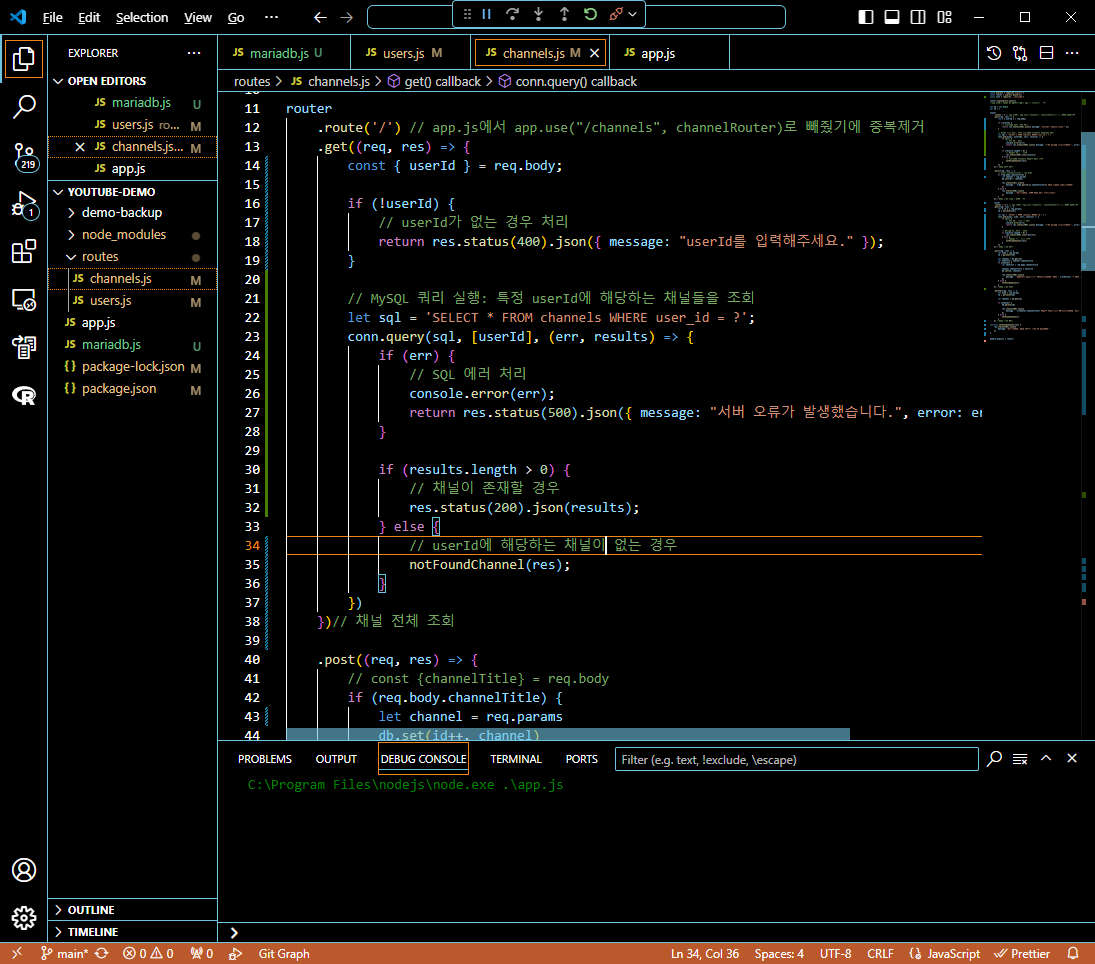Switch to app.js editor tab
Viewport: 1095px width, 964px height.
point(669,53)
